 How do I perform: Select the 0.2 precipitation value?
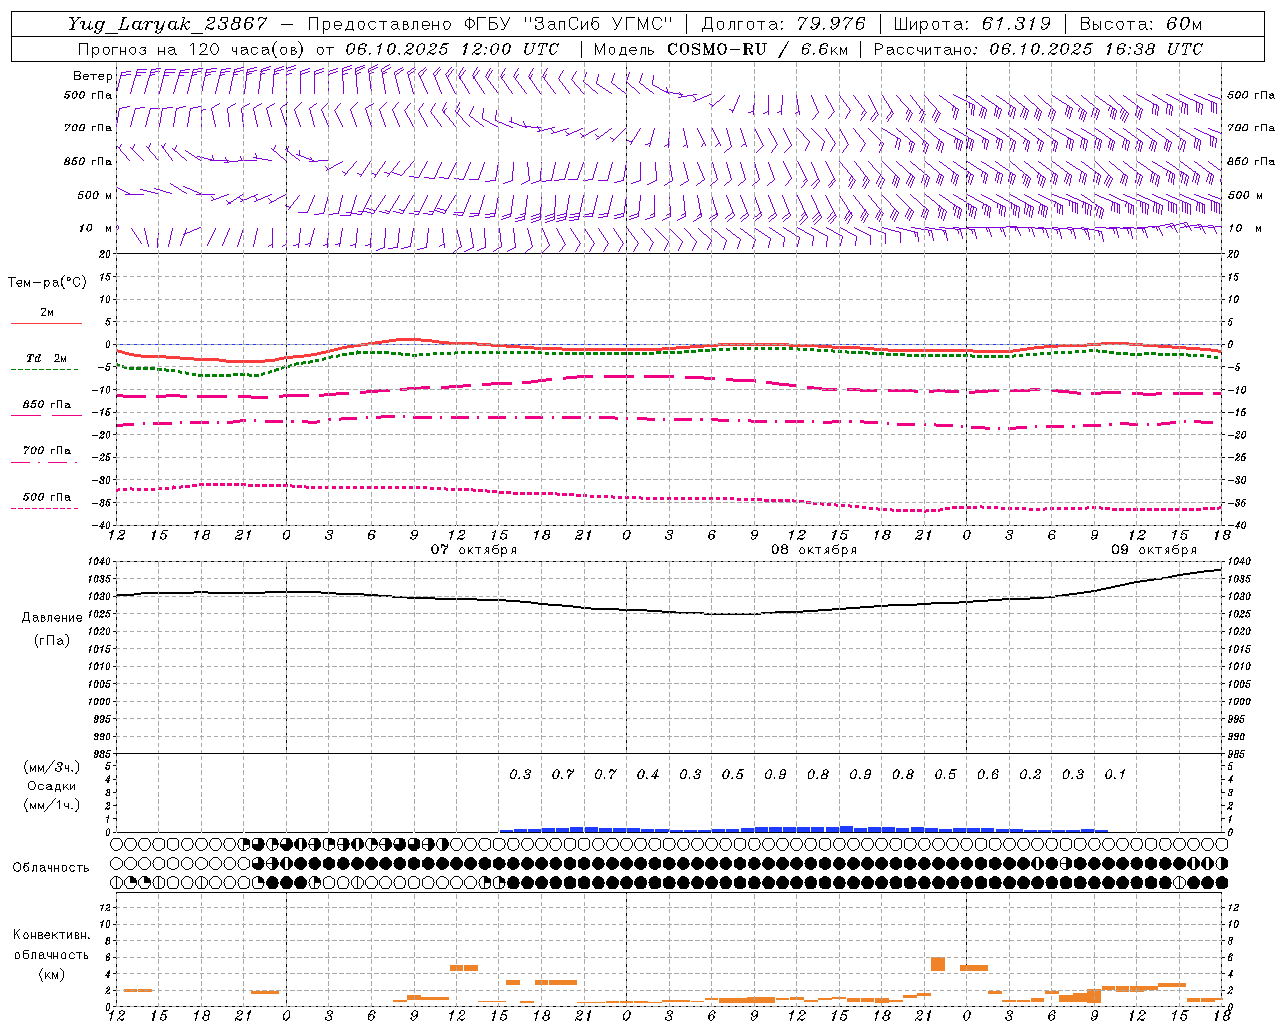pos(1030,774)
